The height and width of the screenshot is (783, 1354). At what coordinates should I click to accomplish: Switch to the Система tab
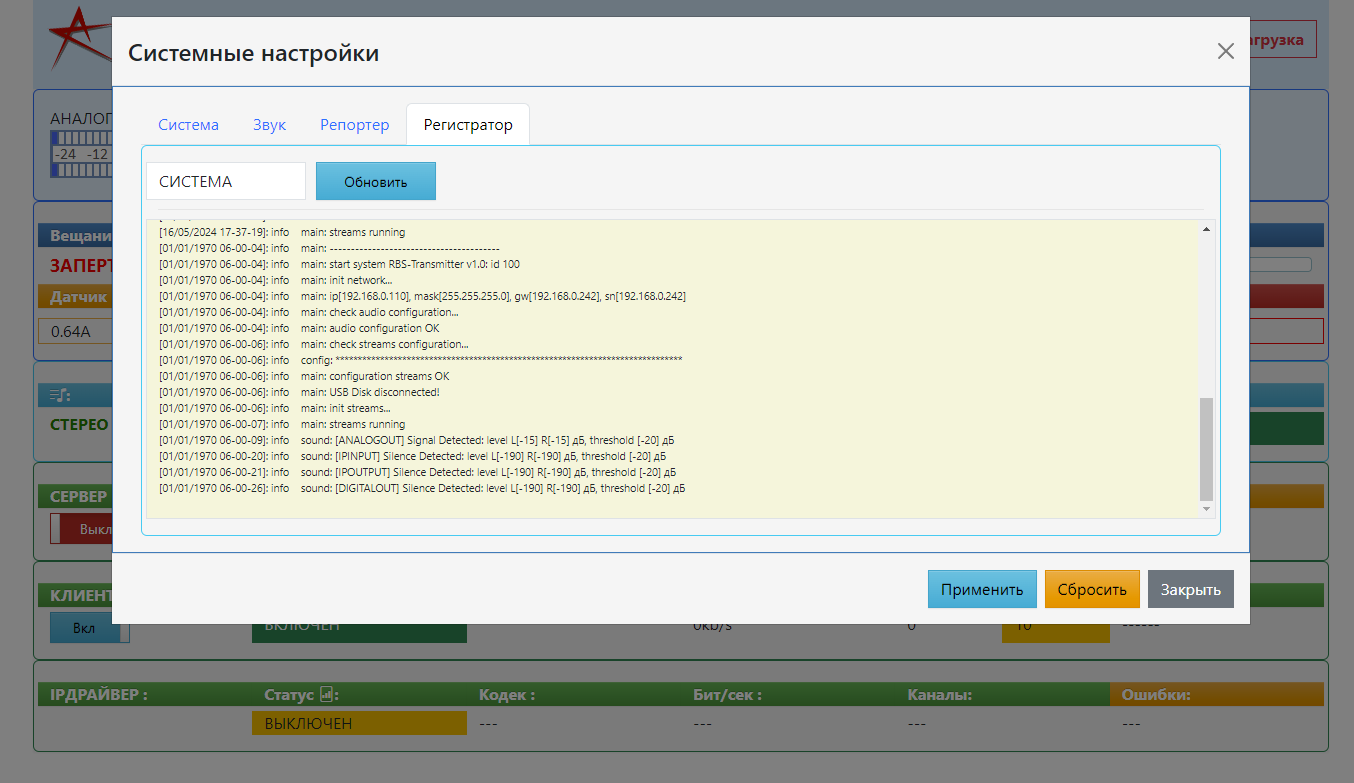188,125
